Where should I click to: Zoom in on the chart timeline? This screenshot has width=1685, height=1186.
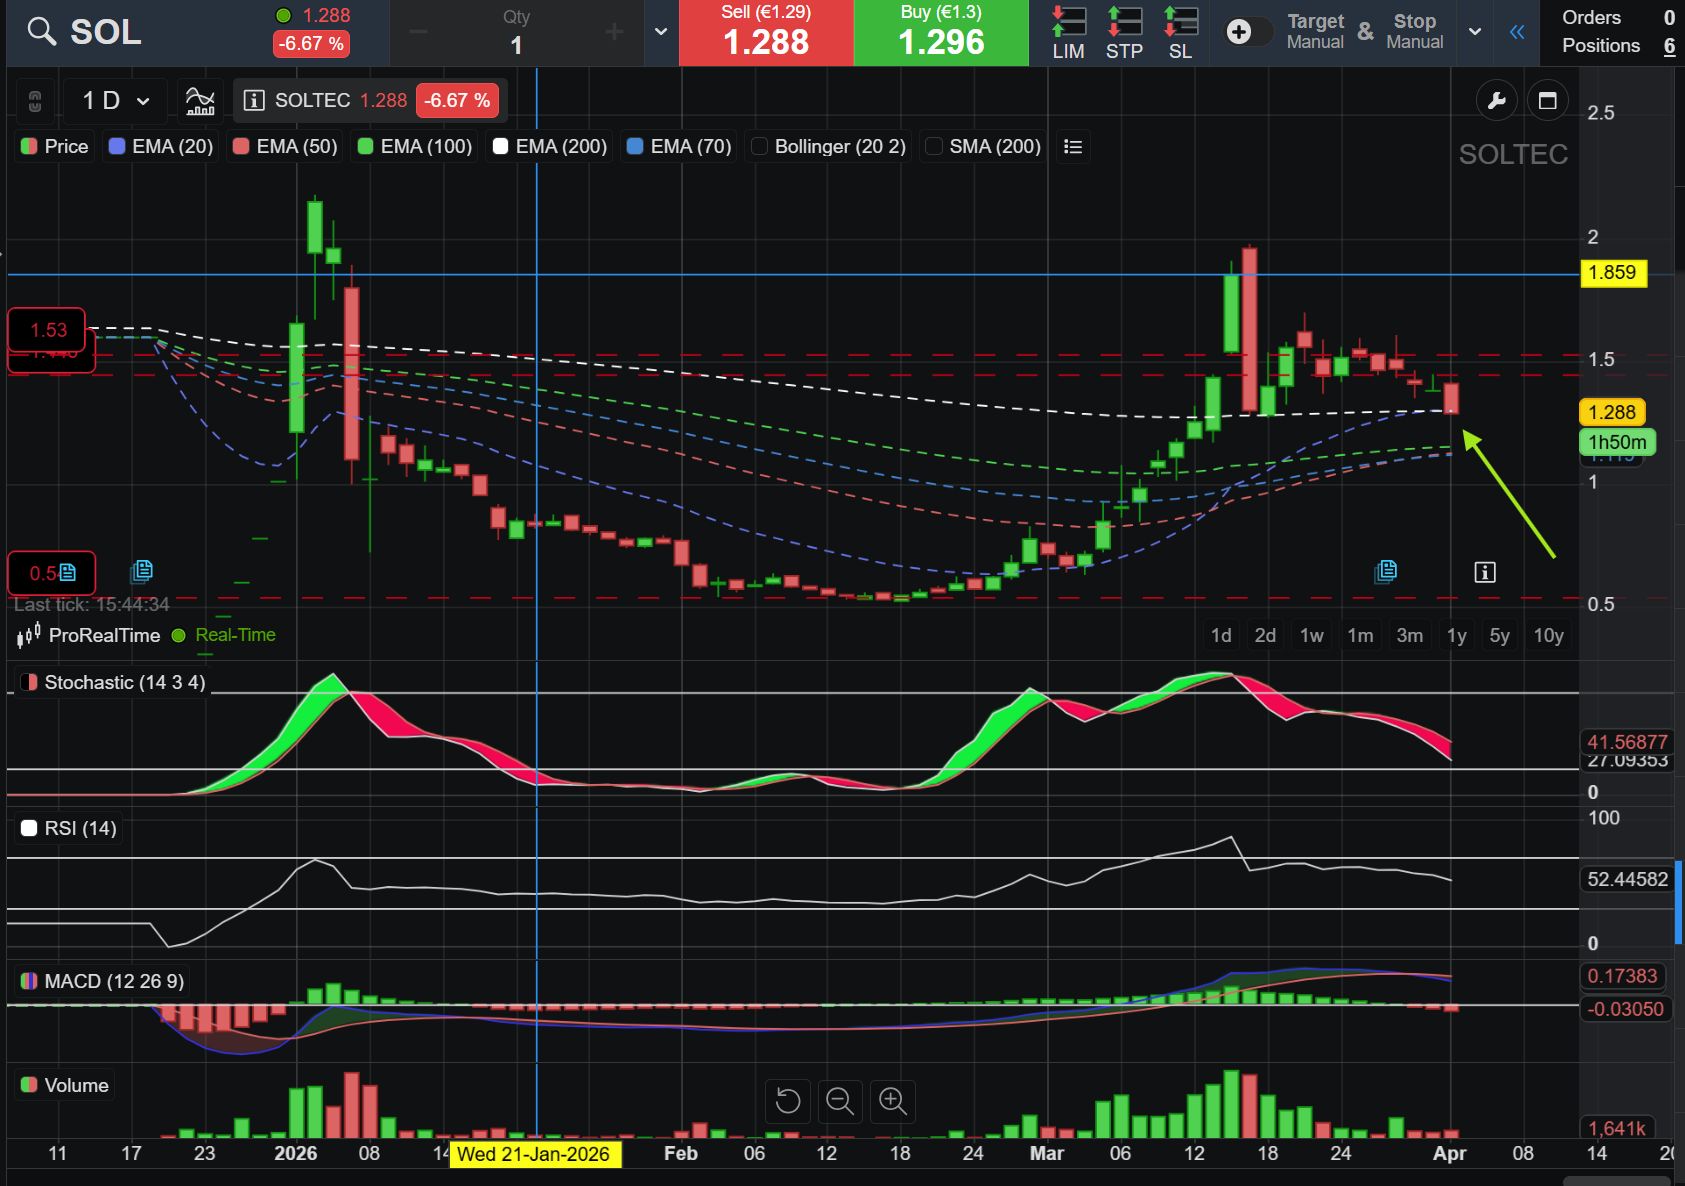892,1101
